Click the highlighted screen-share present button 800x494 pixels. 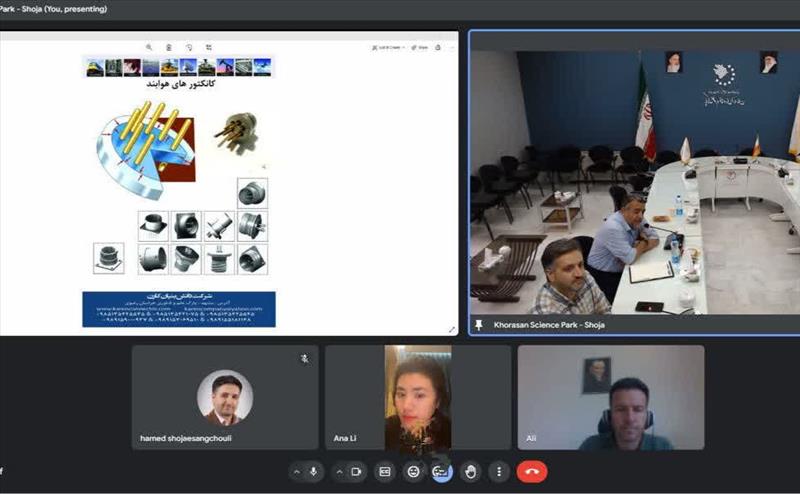(x=441, y=472)
